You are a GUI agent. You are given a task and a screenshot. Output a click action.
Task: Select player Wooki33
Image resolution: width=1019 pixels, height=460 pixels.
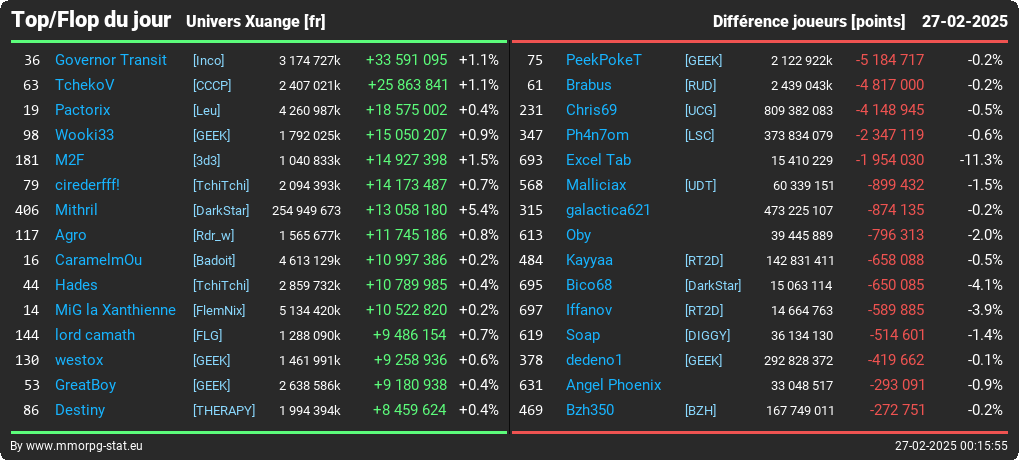[84, 135]
